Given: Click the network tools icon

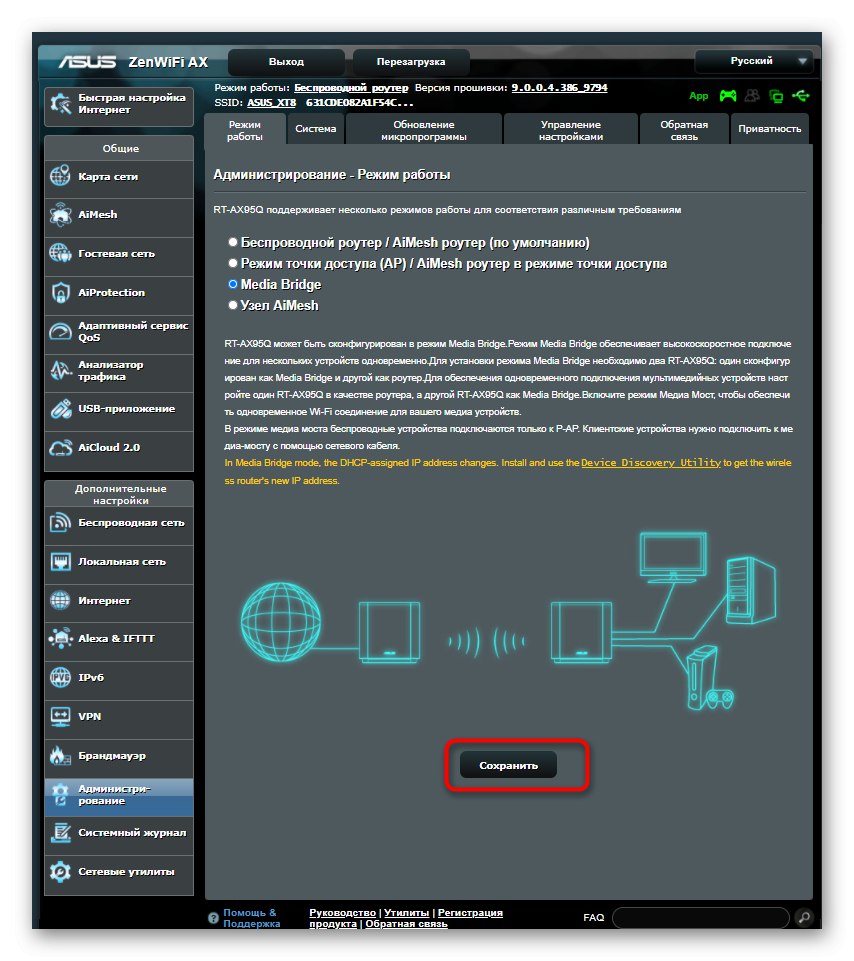Looking at the screenshot, I should coord(60,872).
